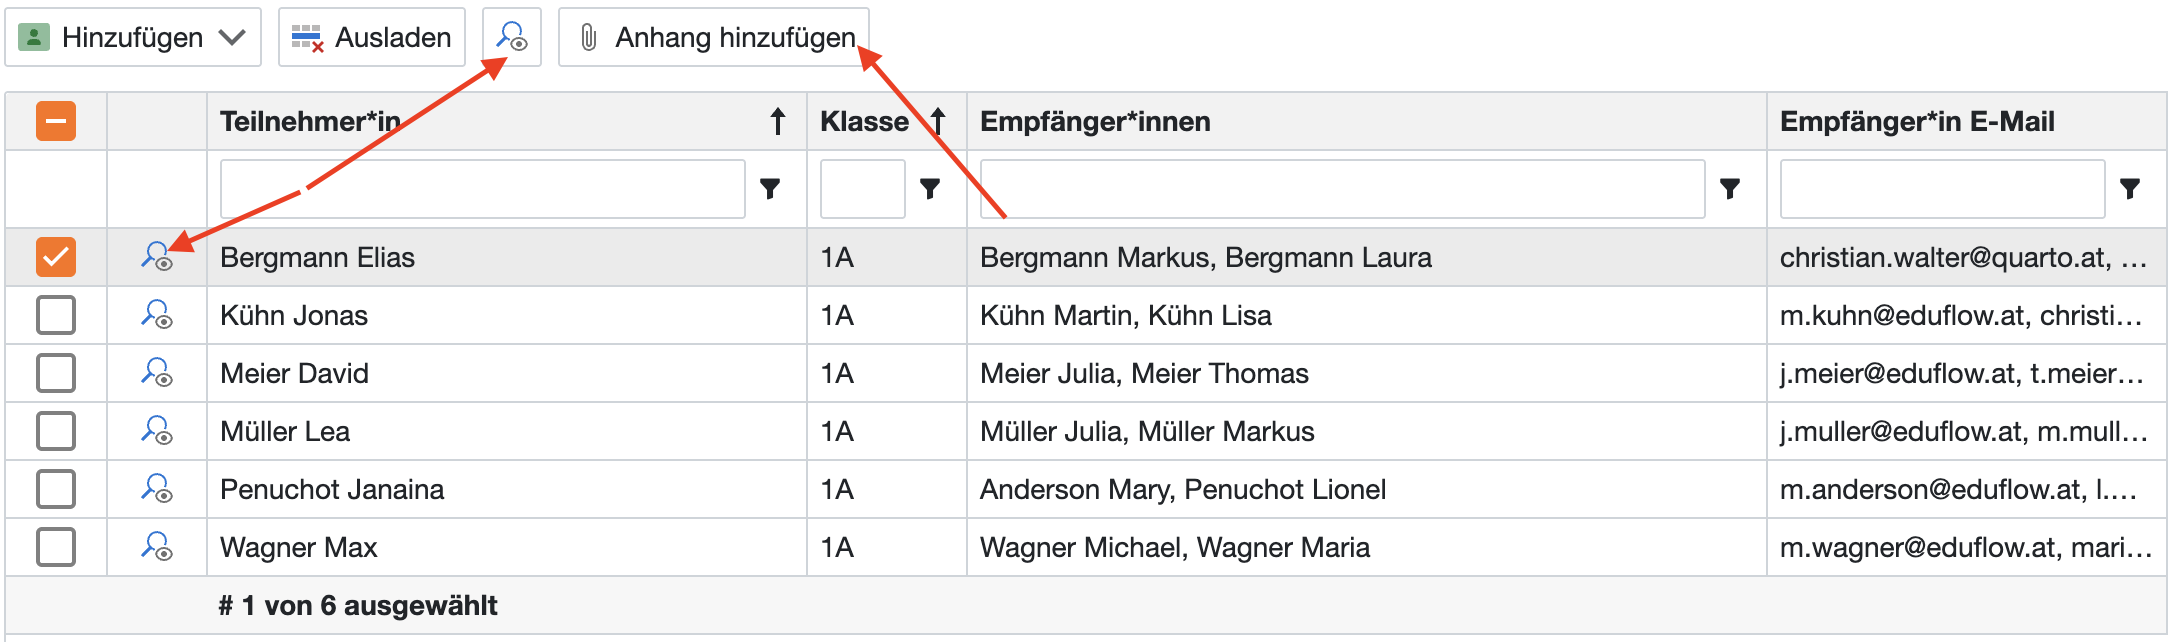
Task: Click the Ausladen button
Action: pos(372,38)
